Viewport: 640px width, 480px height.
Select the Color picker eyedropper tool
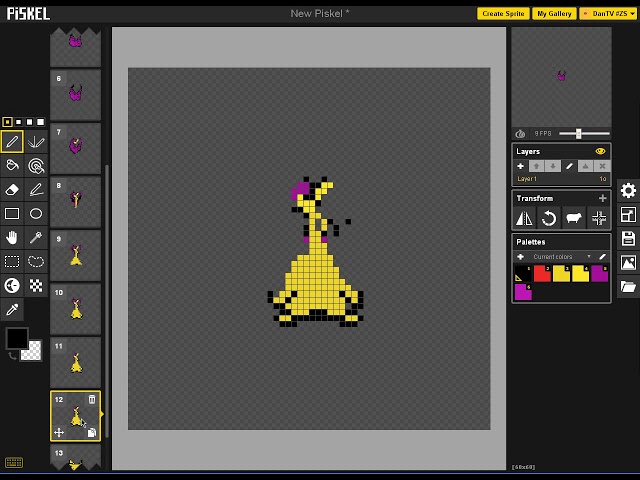point(12,309)
